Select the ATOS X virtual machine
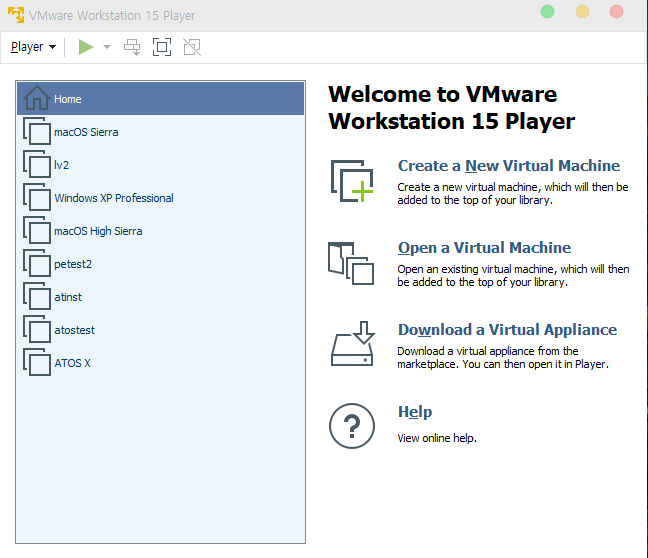Screen dimensions: 648x558 pos(160,363)
